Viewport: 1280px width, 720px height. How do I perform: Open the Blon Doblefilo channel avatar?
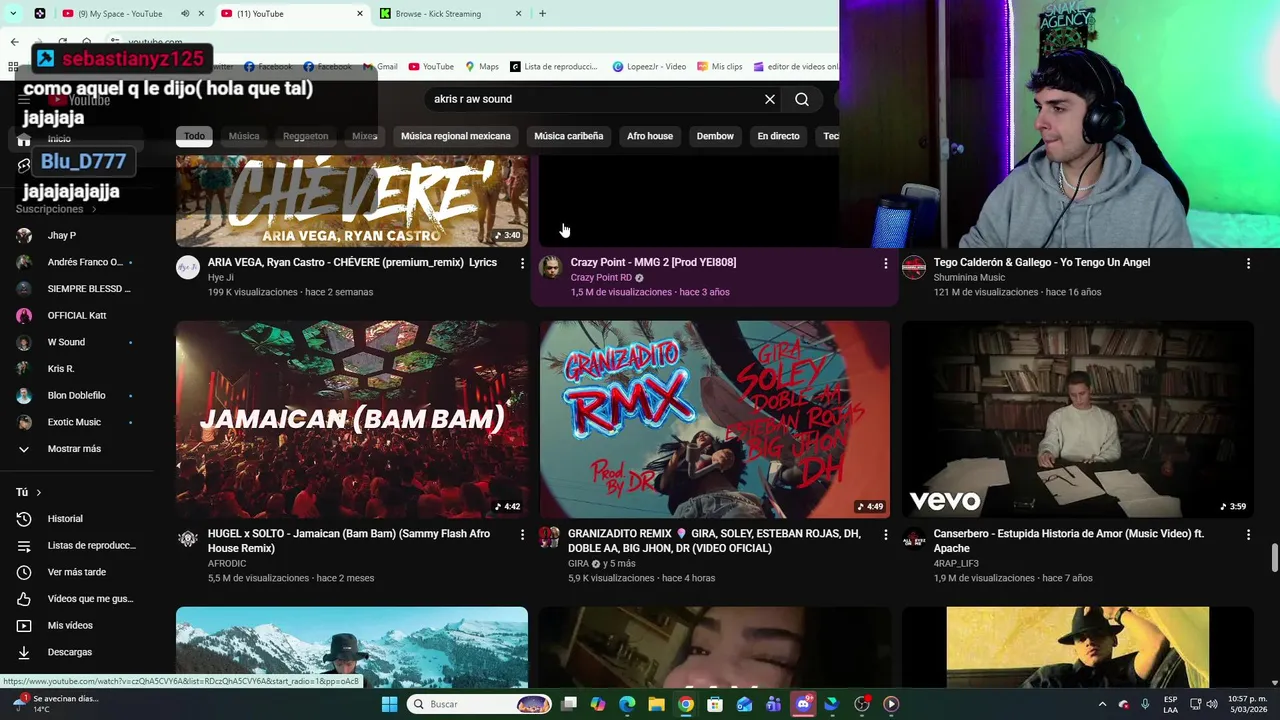(24, 395)
